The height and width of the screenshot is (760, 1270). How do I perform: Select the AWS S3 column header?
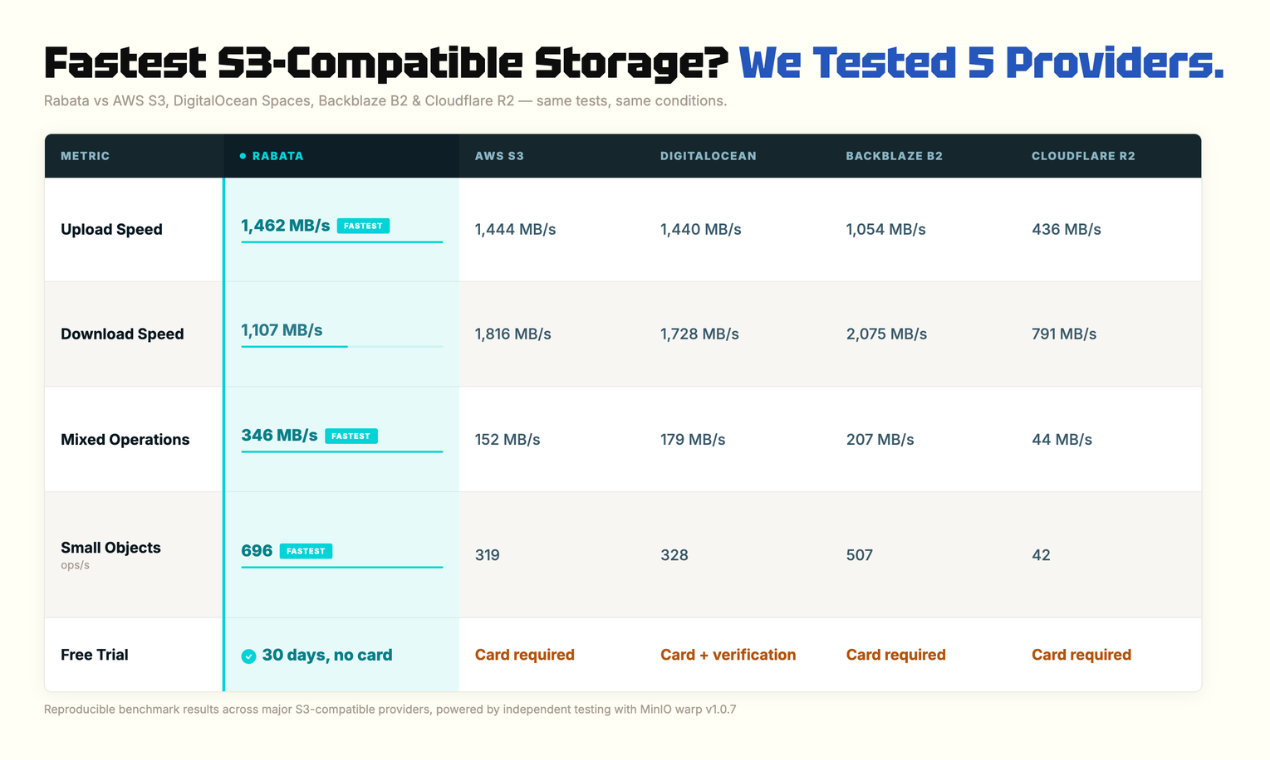coord(499,156)
